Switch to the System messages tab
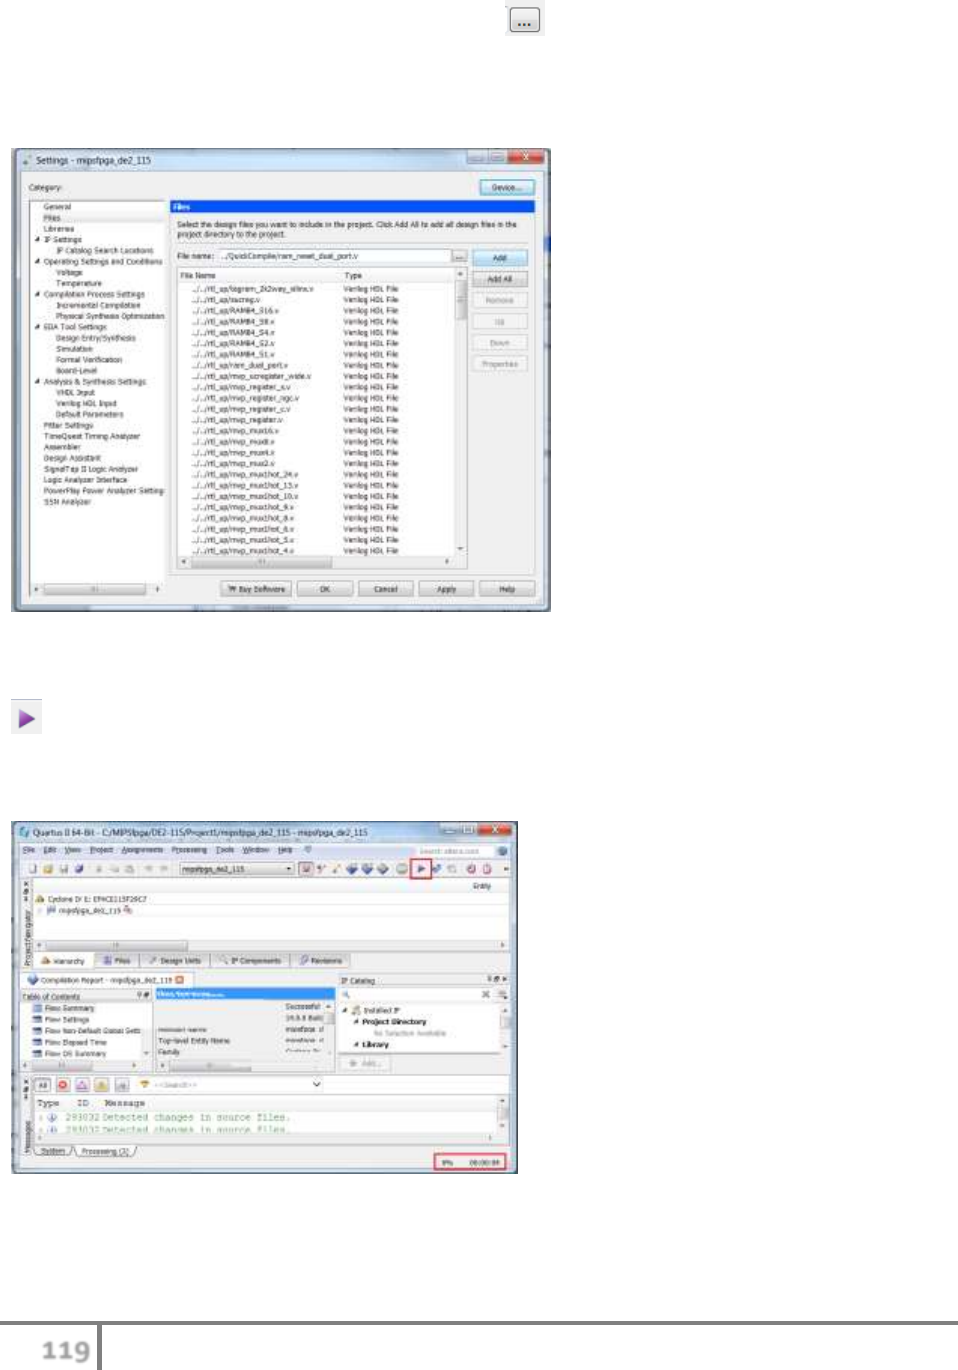958x1370 pixels. (53, 1152)
